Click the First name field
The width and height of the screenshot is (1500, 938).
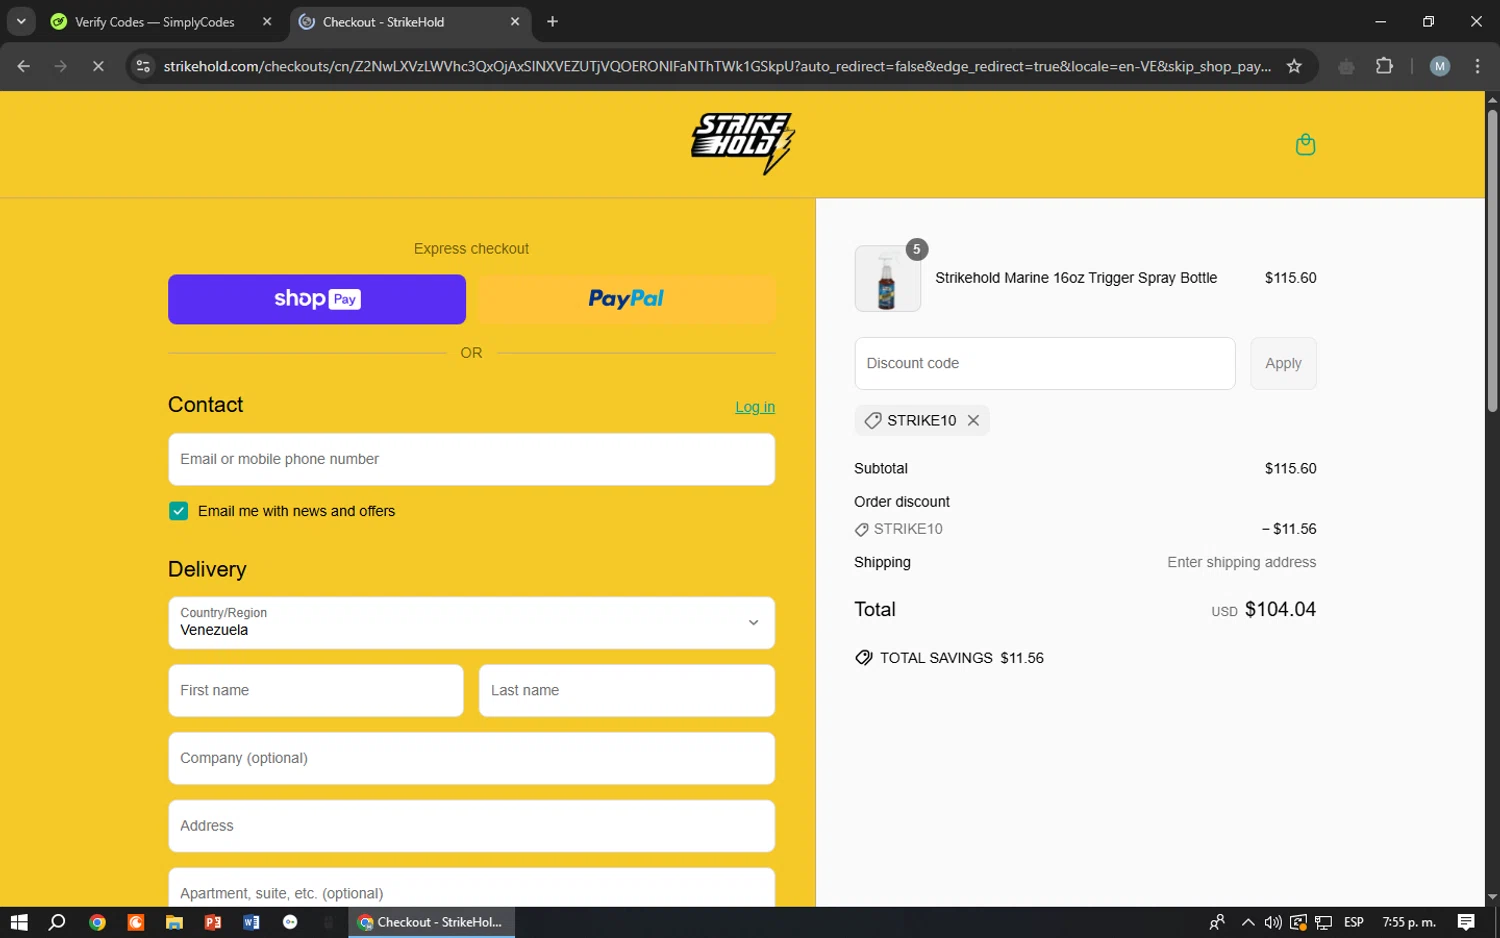316,690
